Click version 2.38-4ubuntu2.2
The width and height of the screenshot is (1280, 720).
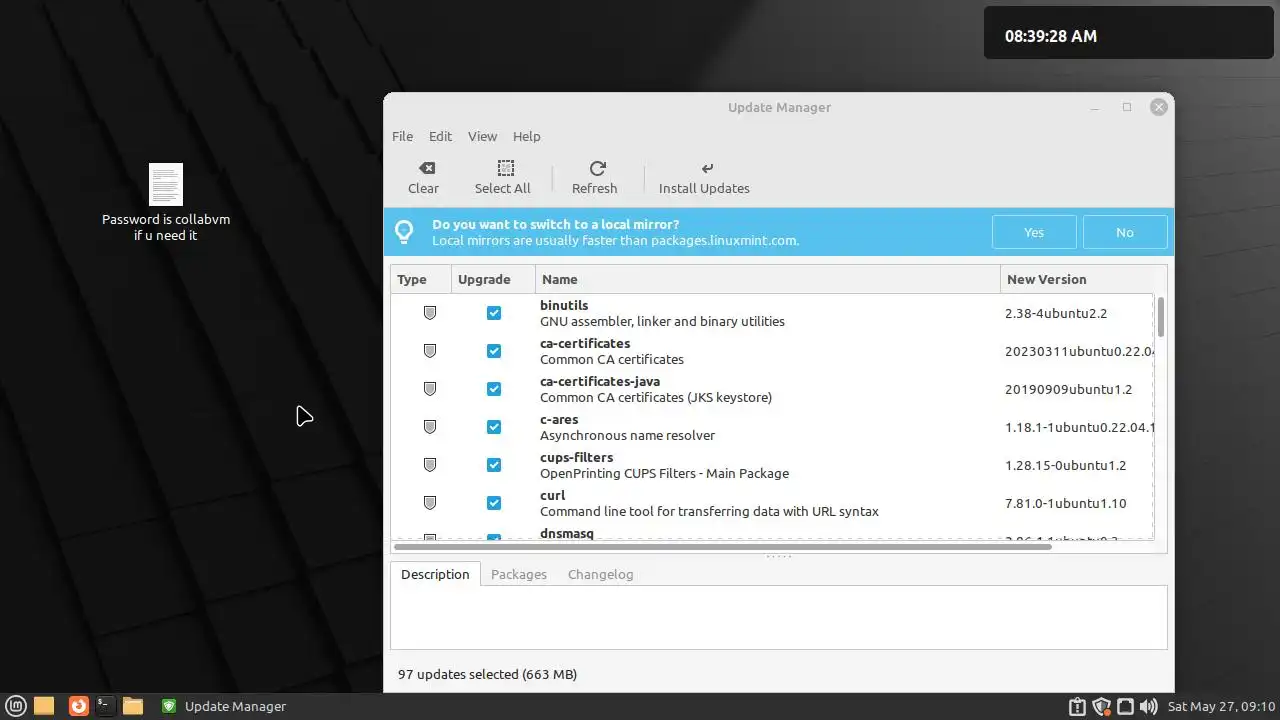1056,313
